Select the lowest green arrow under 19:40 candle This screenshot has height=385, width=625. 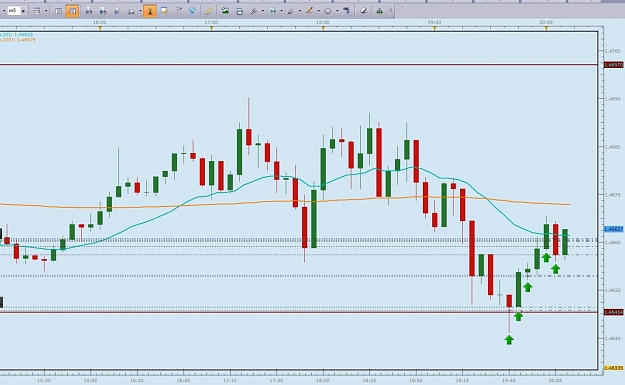click(509, 340)
